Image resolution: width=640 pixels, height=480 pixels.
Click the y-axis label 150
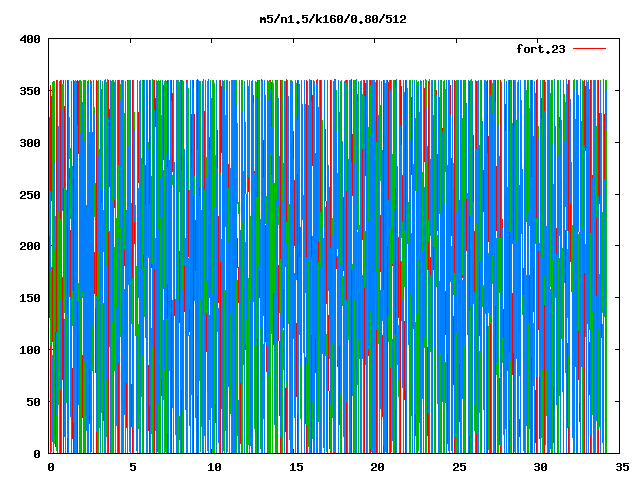30,298
